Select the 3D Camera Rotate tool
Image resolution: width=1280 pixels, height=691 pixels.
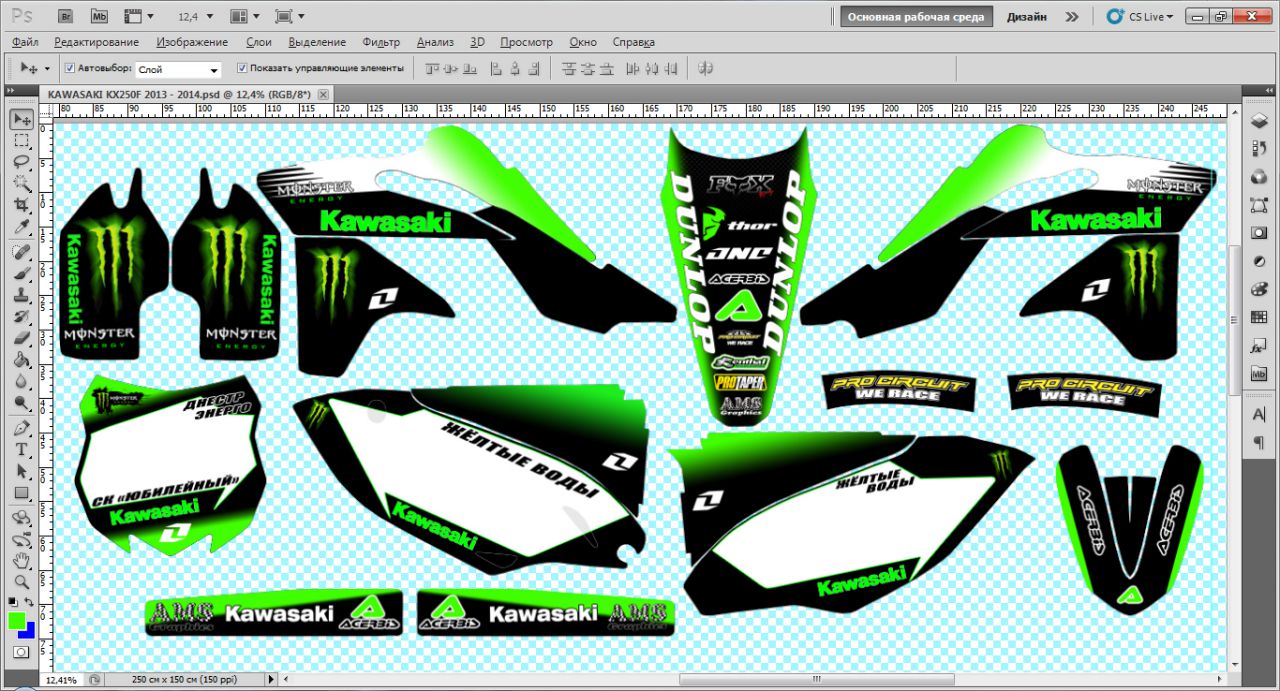[21, 540]
